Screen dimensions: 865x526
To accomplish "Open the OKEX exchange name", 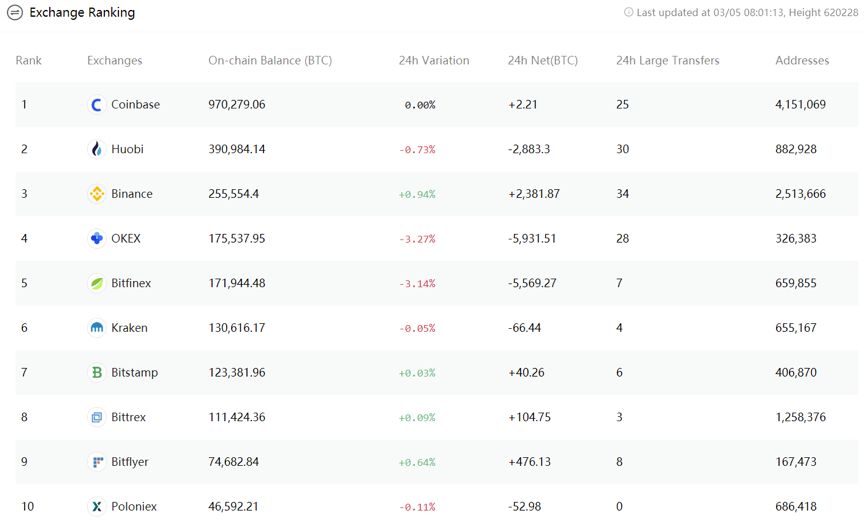I will 126,238.
